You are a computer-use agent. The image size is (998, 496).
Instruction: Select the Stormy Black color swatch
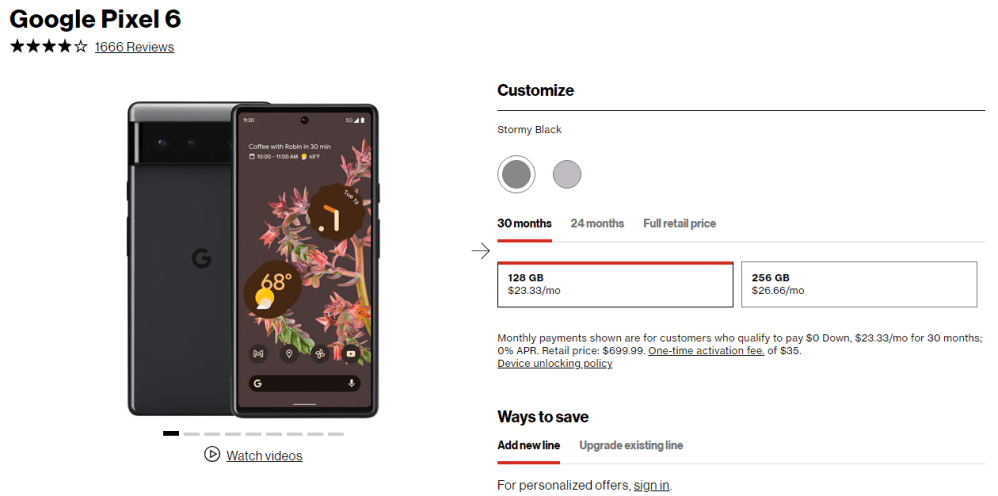516,174
